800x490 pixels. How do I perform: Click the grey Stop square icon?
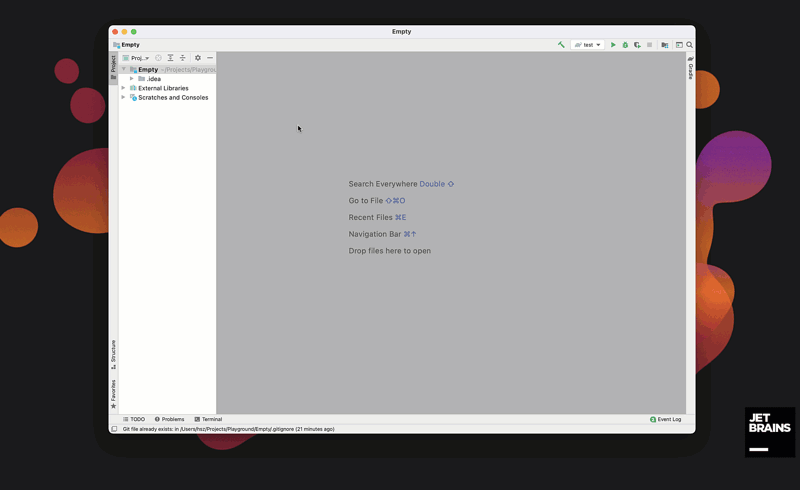[x=649, y=45]
